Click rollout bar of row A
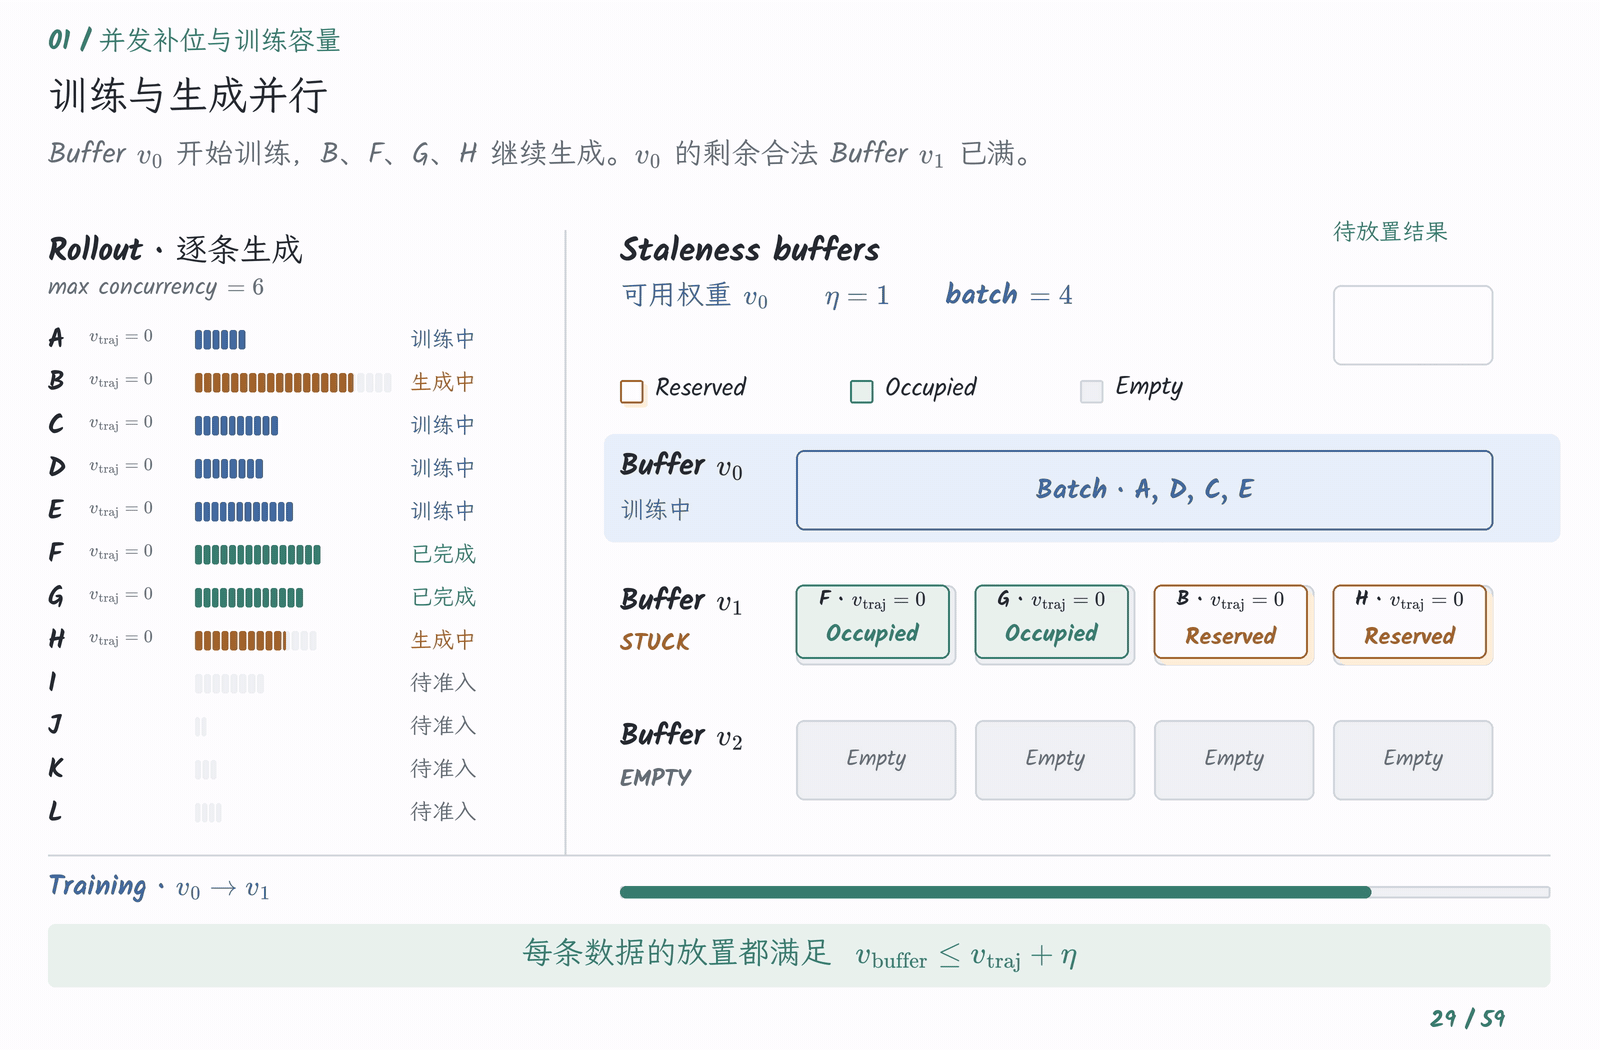This screenshot has height=1050, width=1600. (220, 340)
